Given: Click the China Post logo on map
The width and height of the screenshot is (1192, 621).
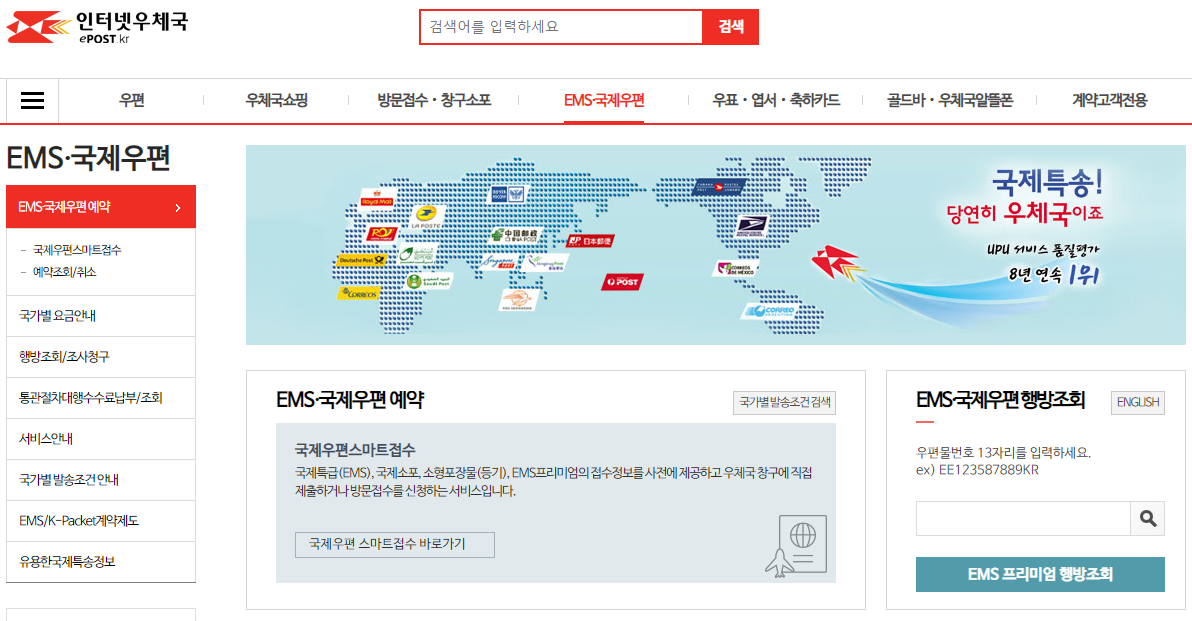Looking at the screenshot, I should (515, 235).
